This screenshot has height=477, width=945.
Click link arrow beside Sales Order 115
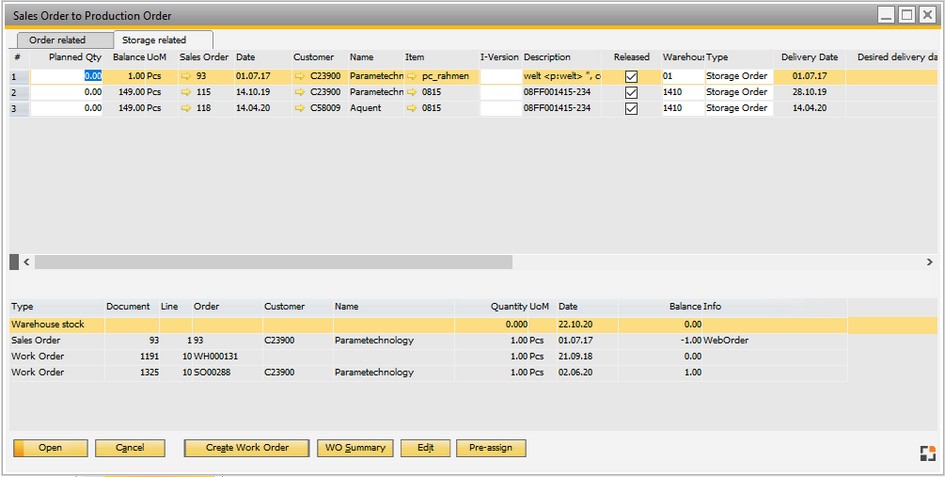point(186,92)
